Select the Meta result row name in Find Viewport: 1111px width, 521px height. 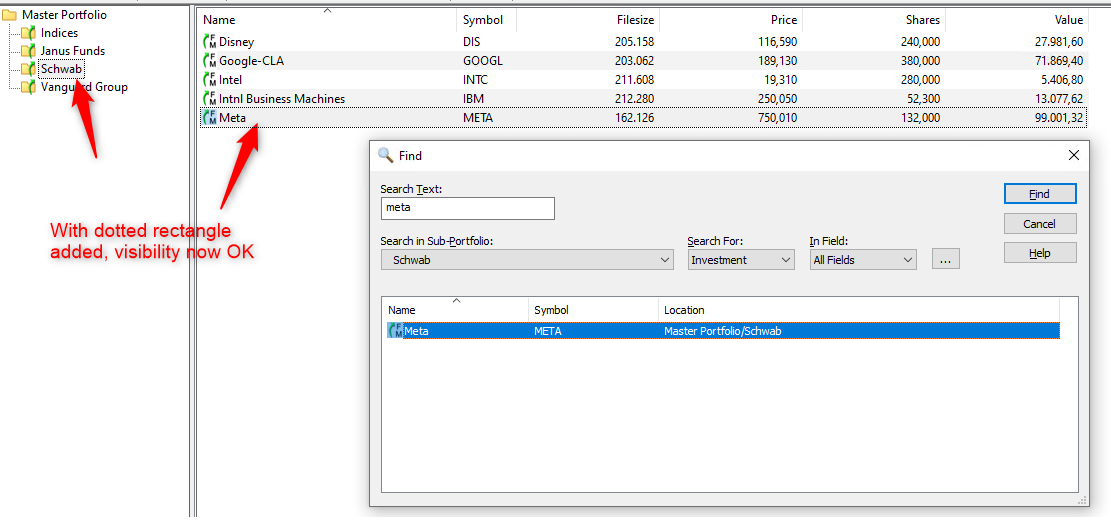pyautogui.click(x=417, y=331)
